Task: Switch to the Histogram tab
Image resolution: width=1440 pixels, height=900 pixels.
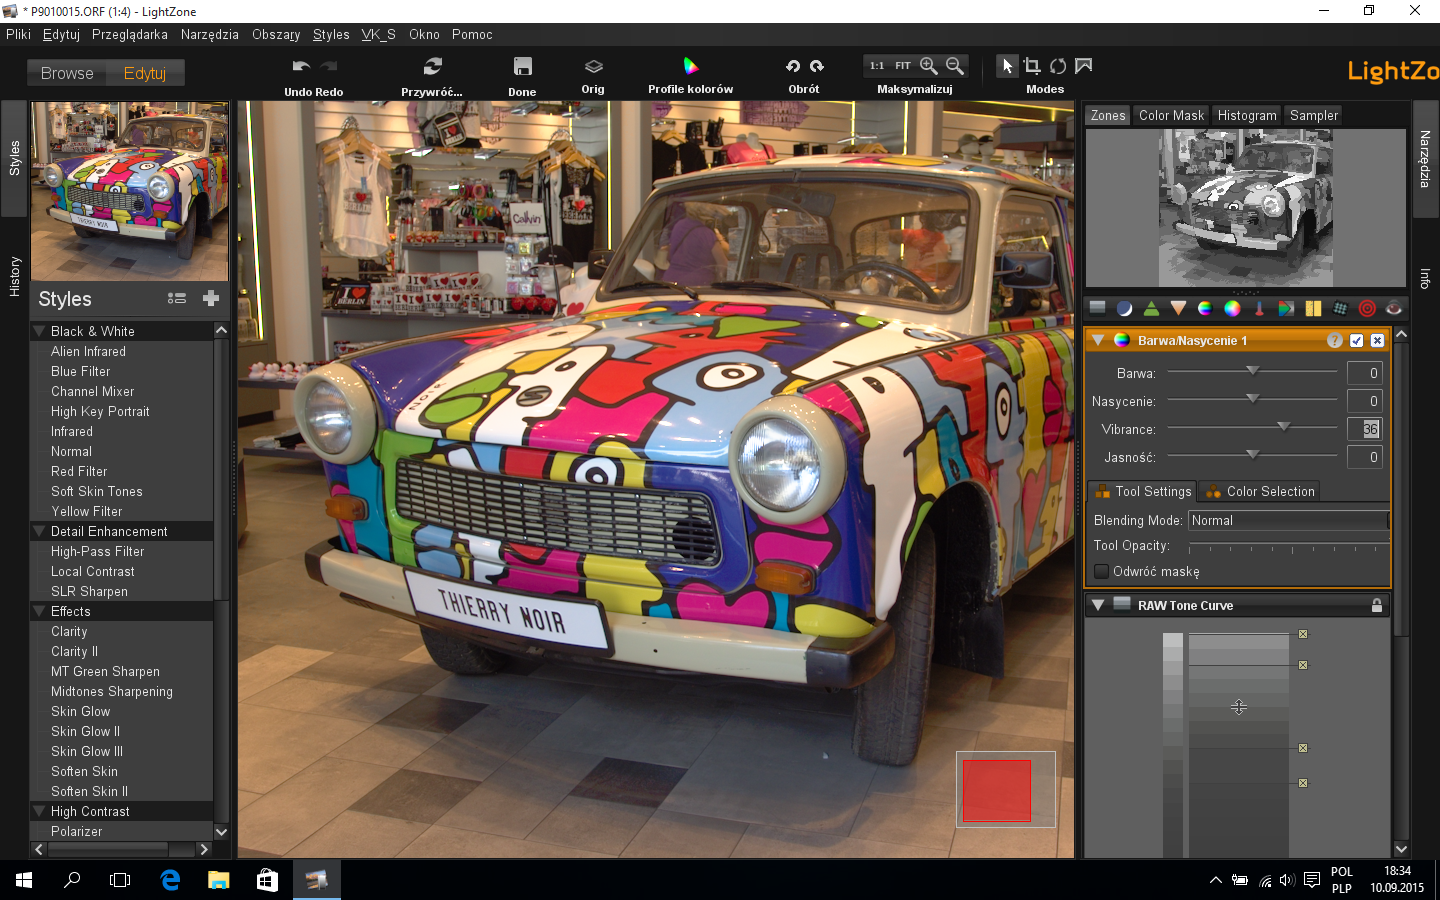Action: [x=1247, y=115]
